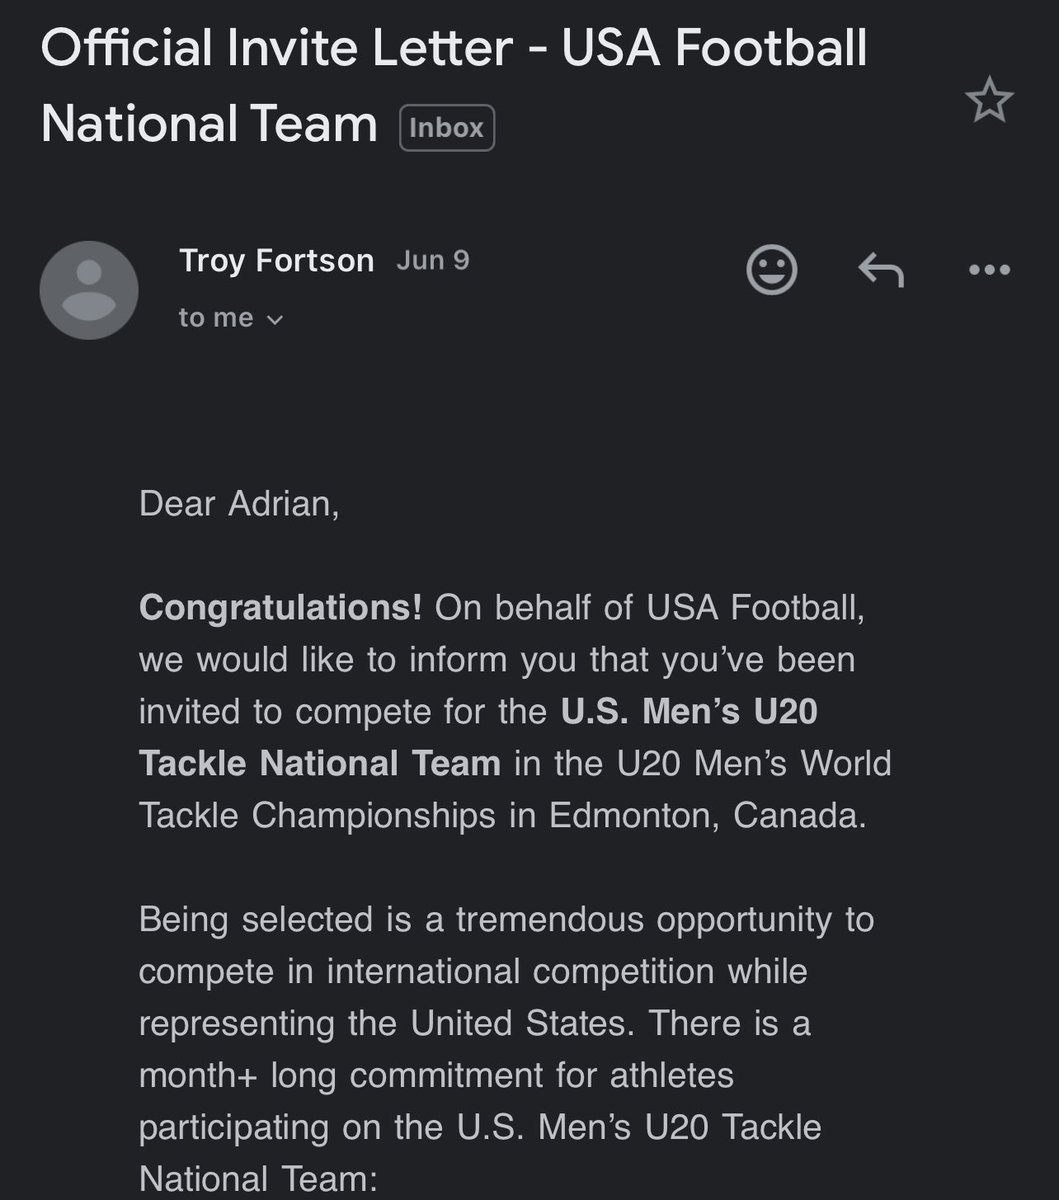Click the Jun 9 date stamp
This screenshot has height=1200, width=1059.
(x=432, y=261)
